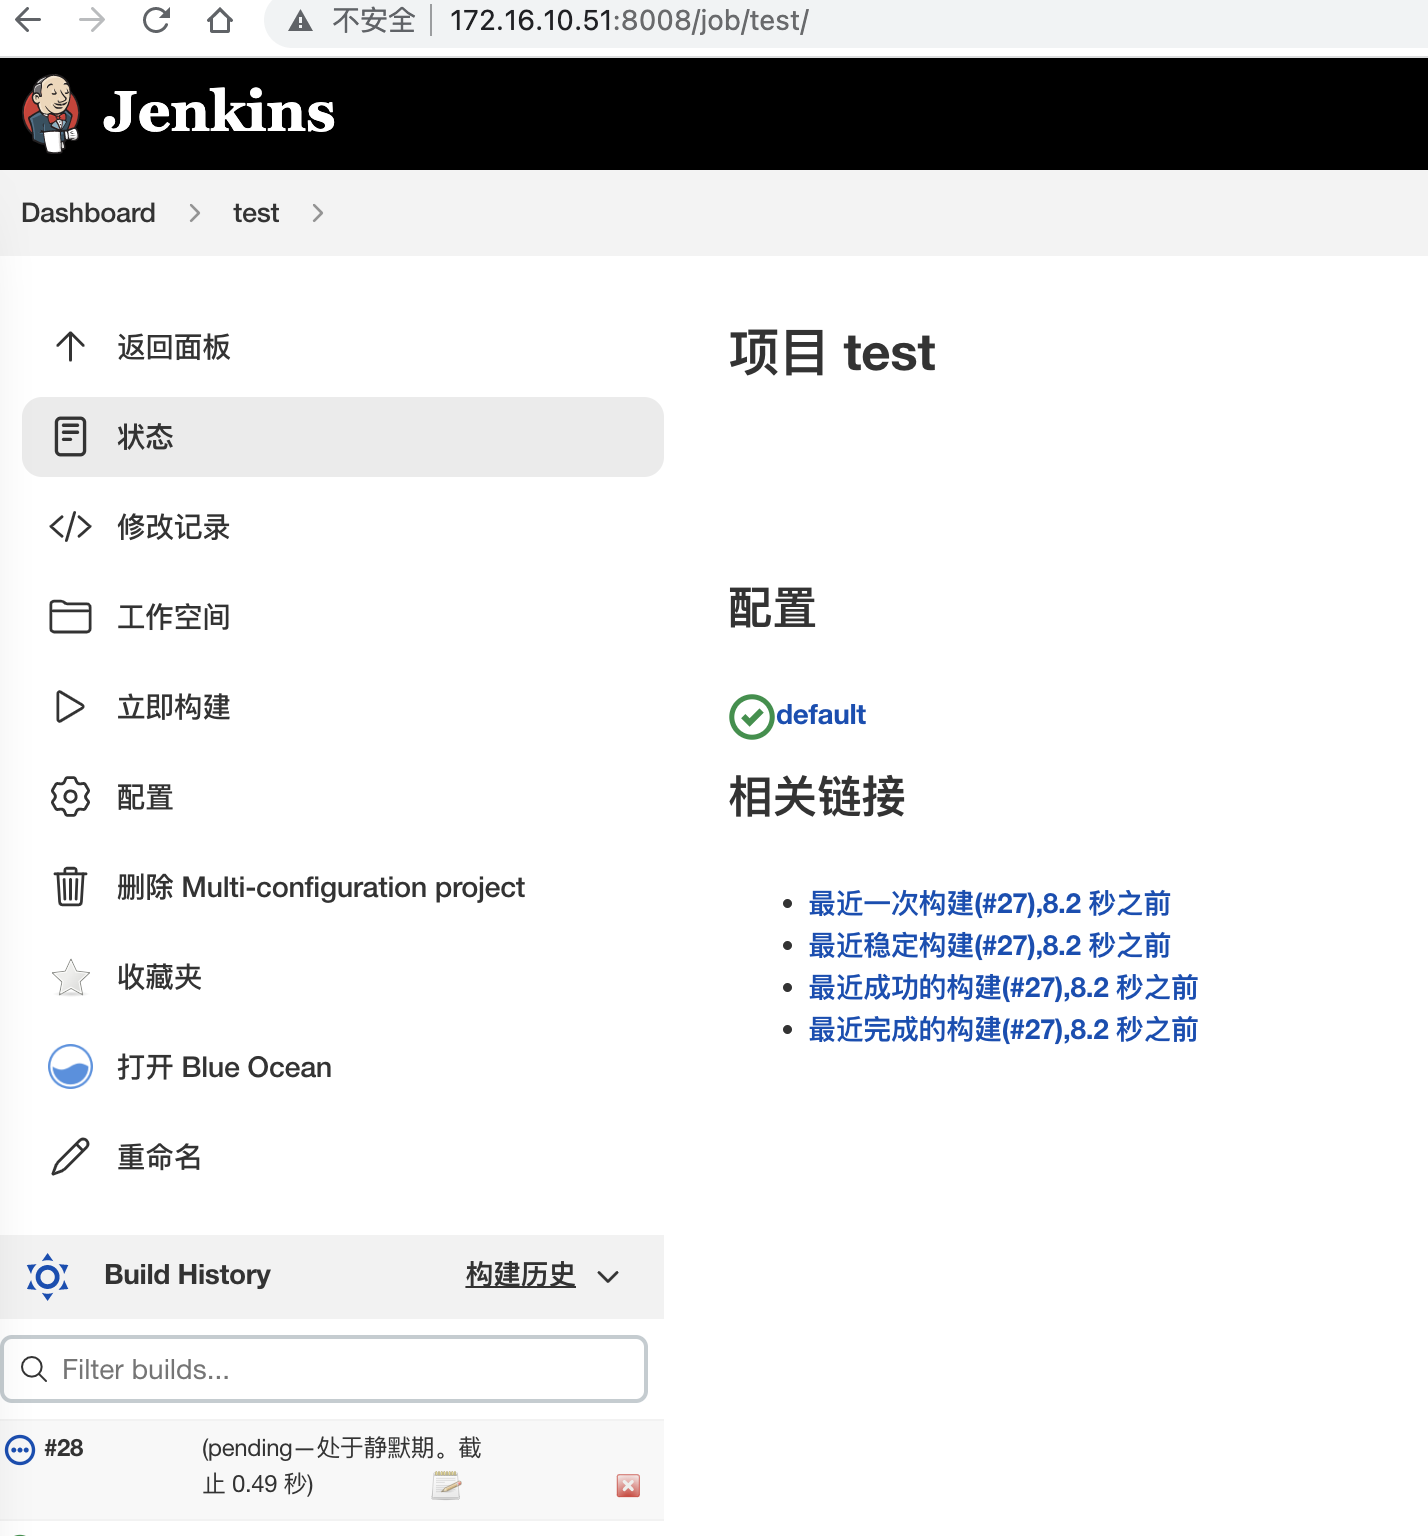
Task: Click the notepad icon for build #28
Action: [x=446, y=1486]
